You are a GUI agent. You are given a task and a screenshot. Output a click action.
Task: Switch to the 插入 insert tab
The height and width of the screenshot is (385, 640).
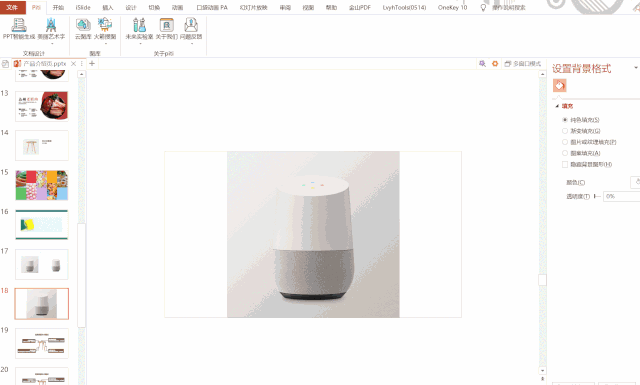108,7
